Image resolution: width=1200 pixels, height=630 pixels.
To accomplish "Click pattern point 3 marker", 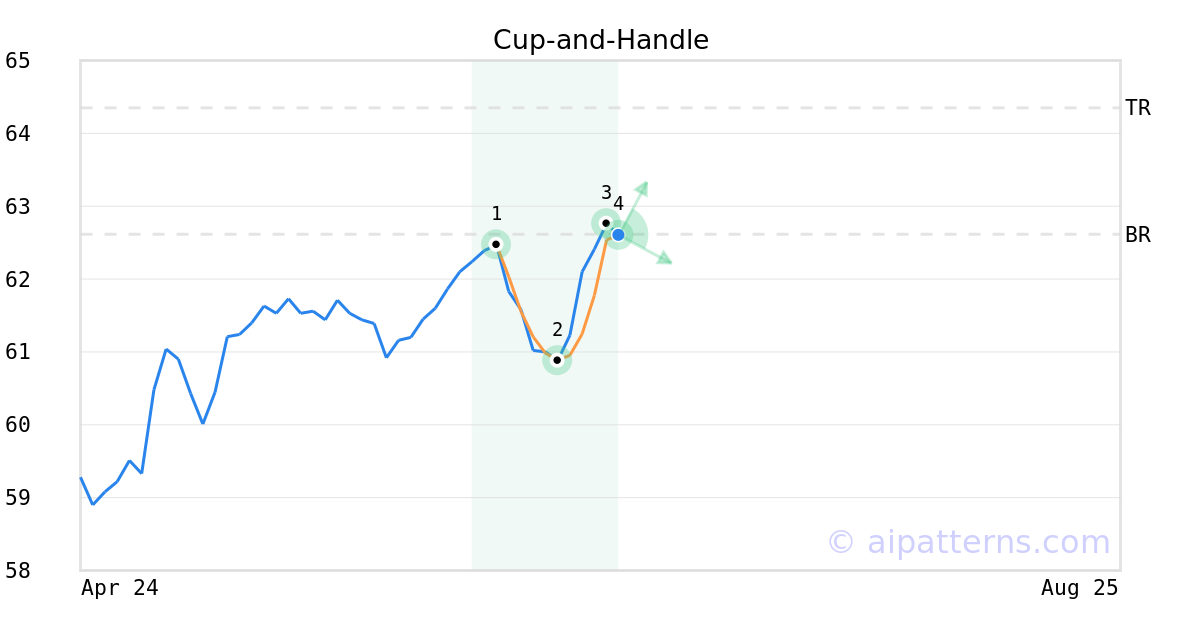I will point(605,223).
